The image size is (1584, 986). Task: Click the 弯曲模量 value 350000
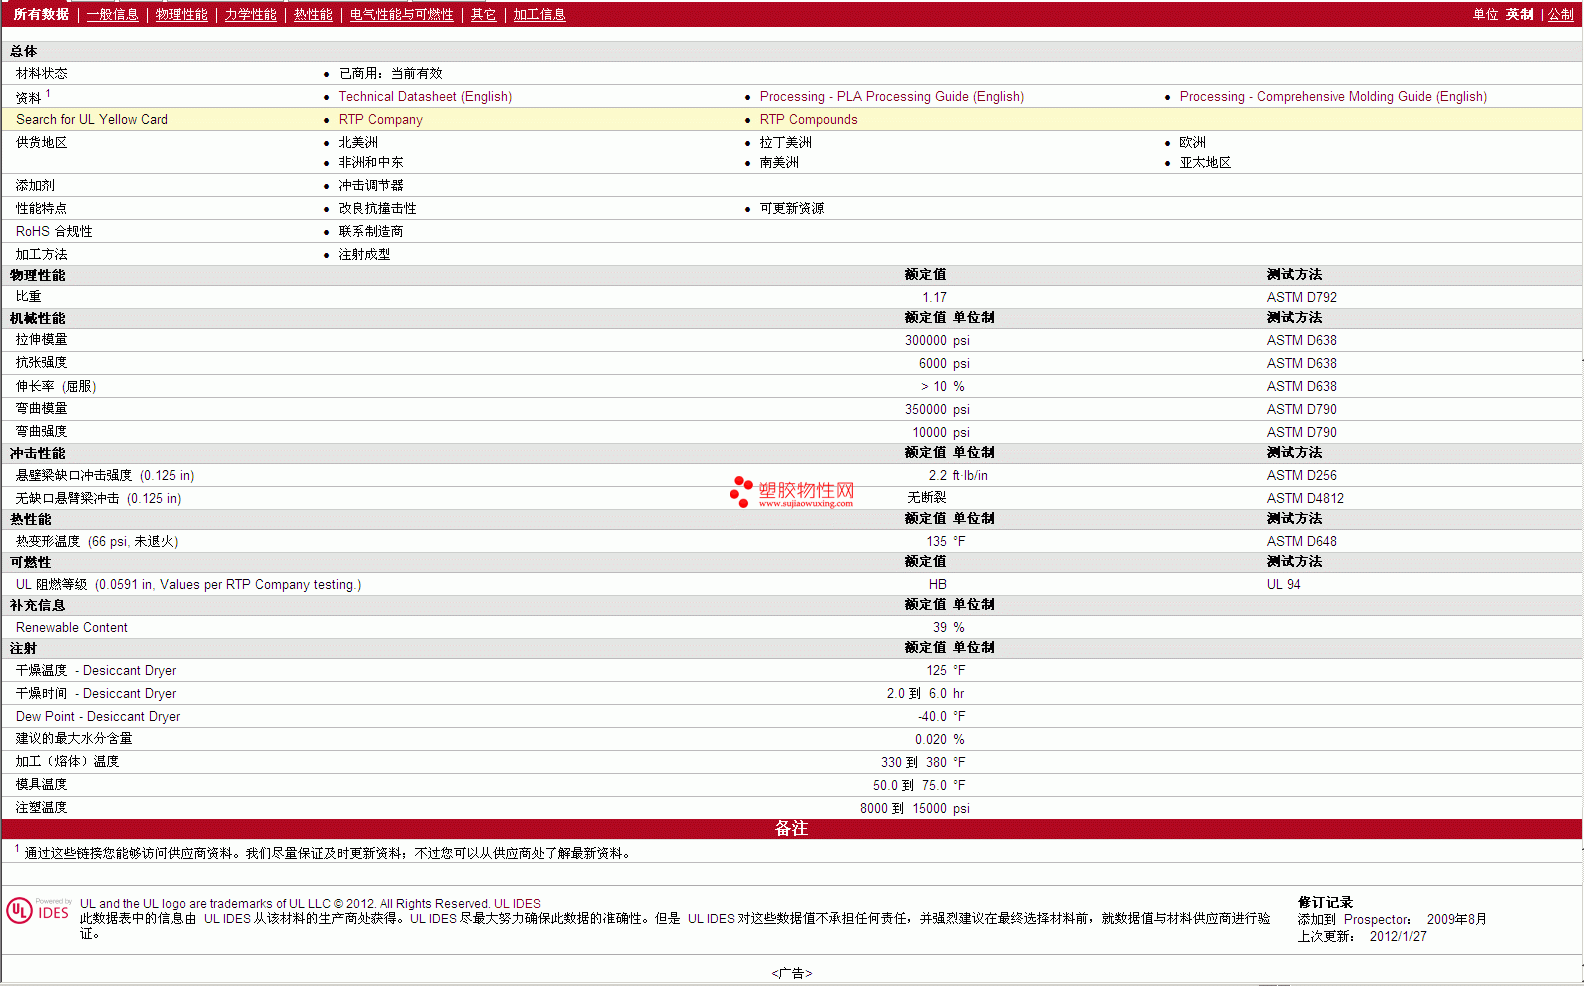[x=925, y=410]
